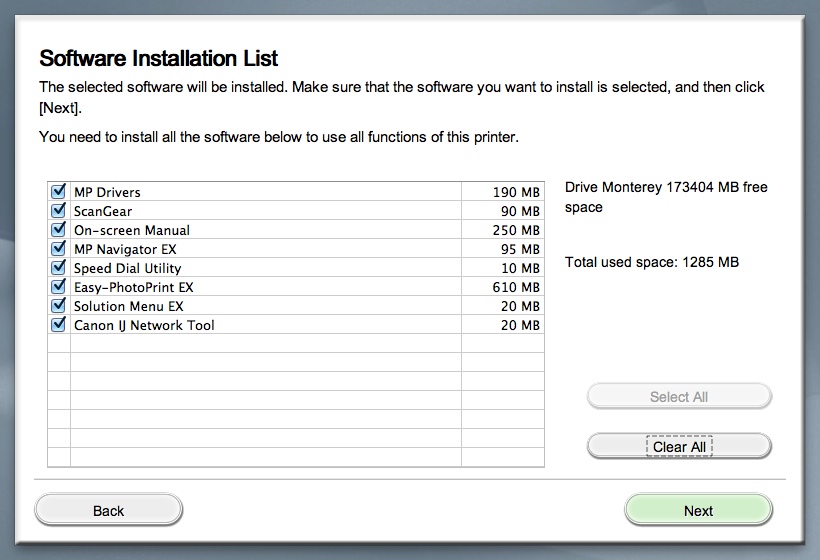Viewport: 820px width, 560px height.
Task: Deselect the On-screen Manual checkbox
Action: 58,229
